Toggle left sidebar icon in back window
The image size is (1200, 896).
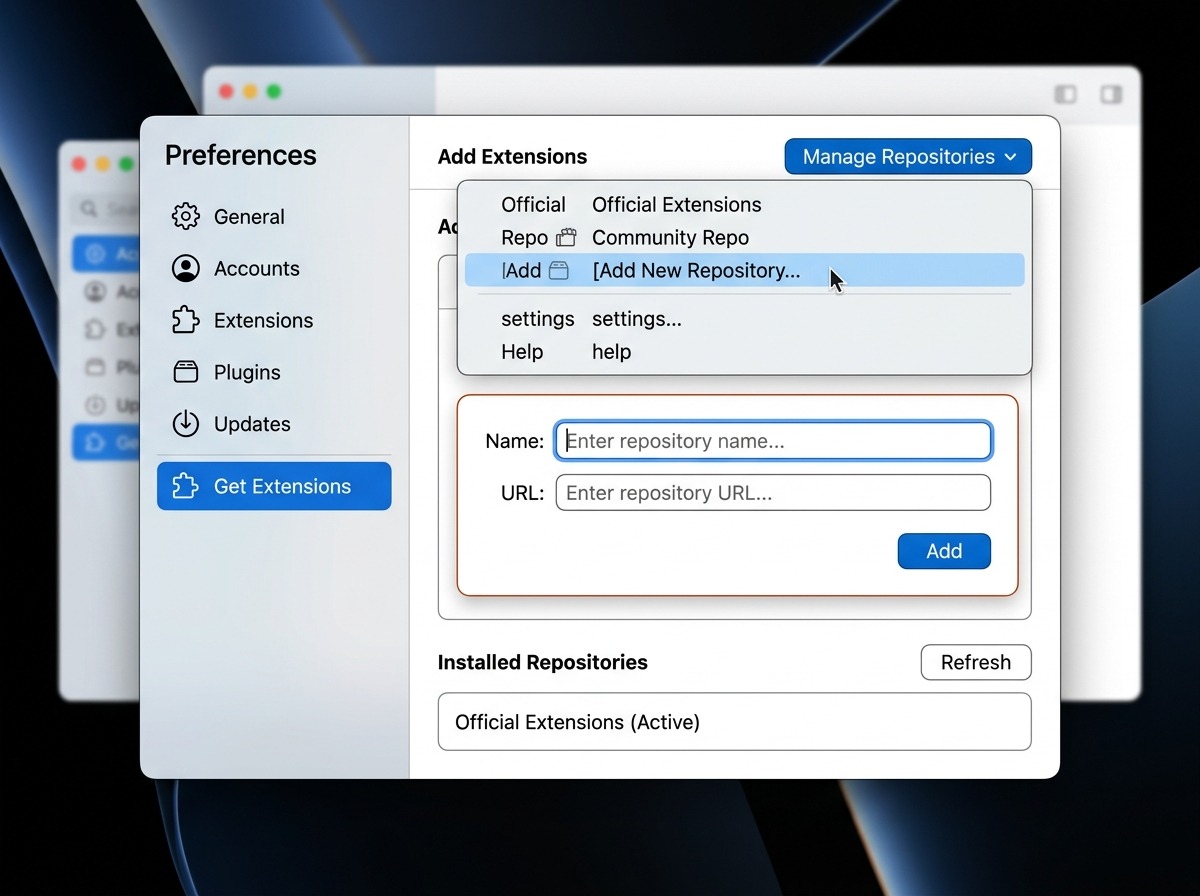click(1066, 94)
